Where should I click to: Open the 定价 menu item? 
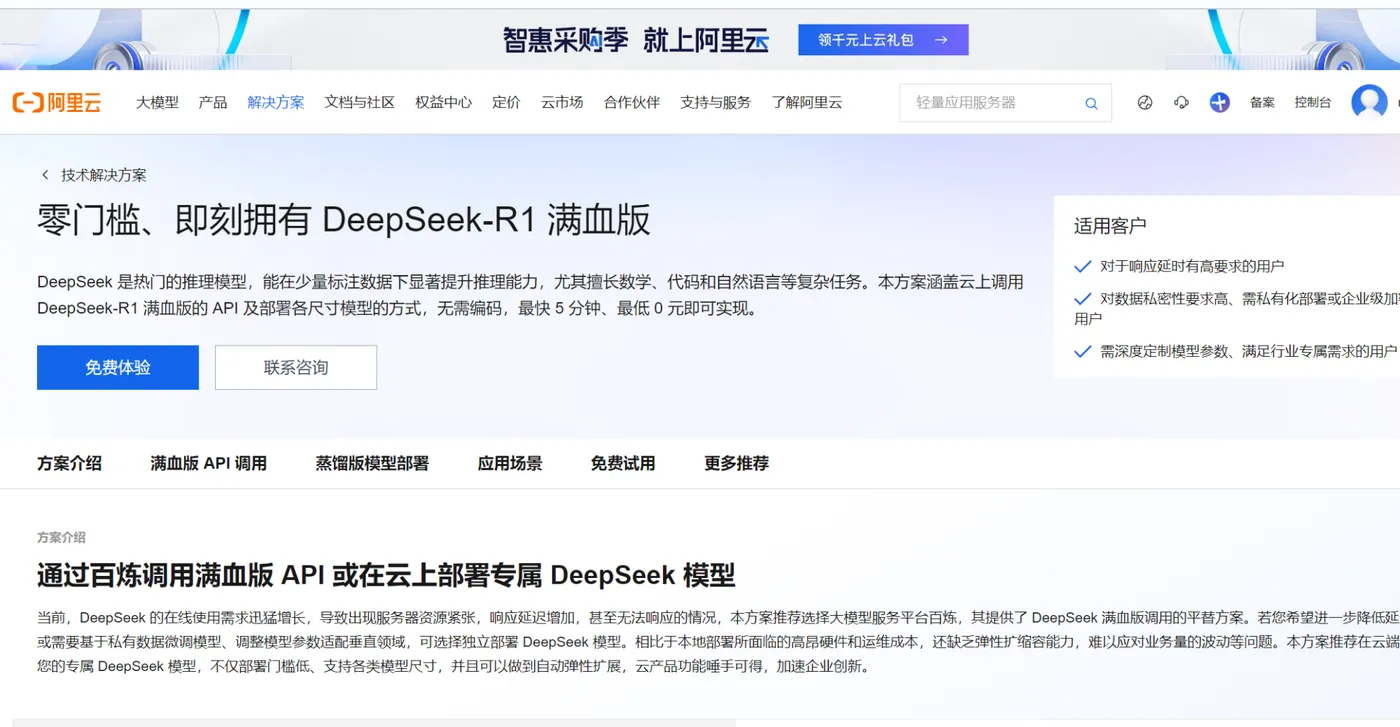(506, 102)
